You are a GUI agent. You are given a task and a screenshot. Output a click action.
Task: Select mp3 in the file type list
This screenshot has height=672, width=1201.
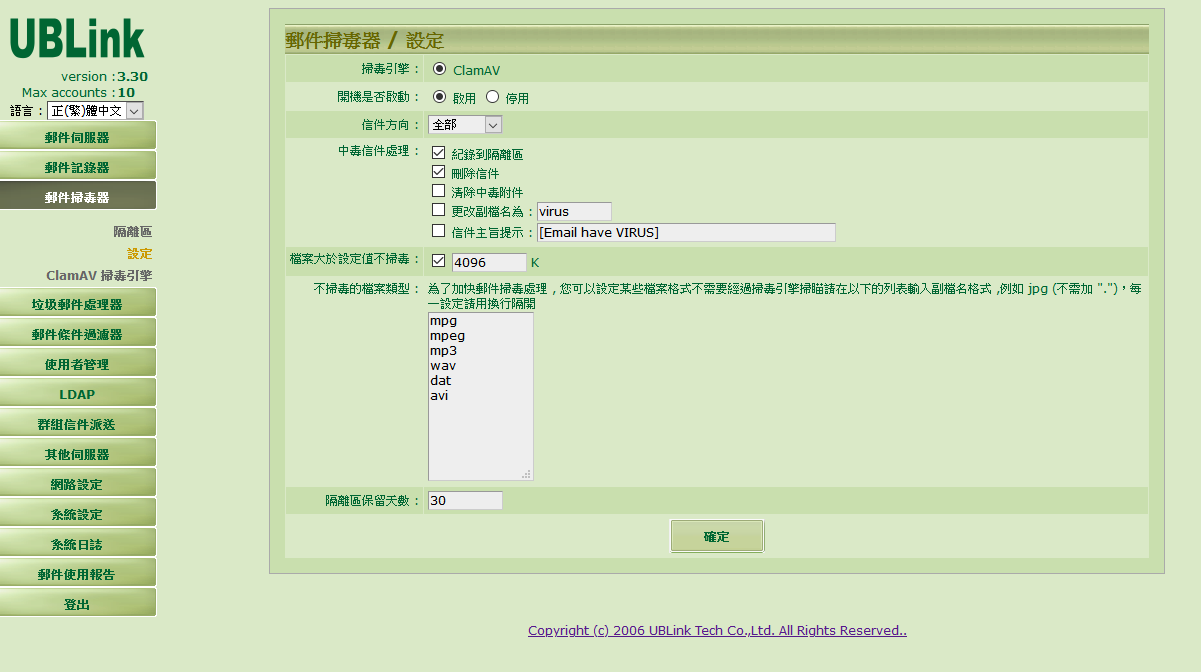click(x=442, y=350)
